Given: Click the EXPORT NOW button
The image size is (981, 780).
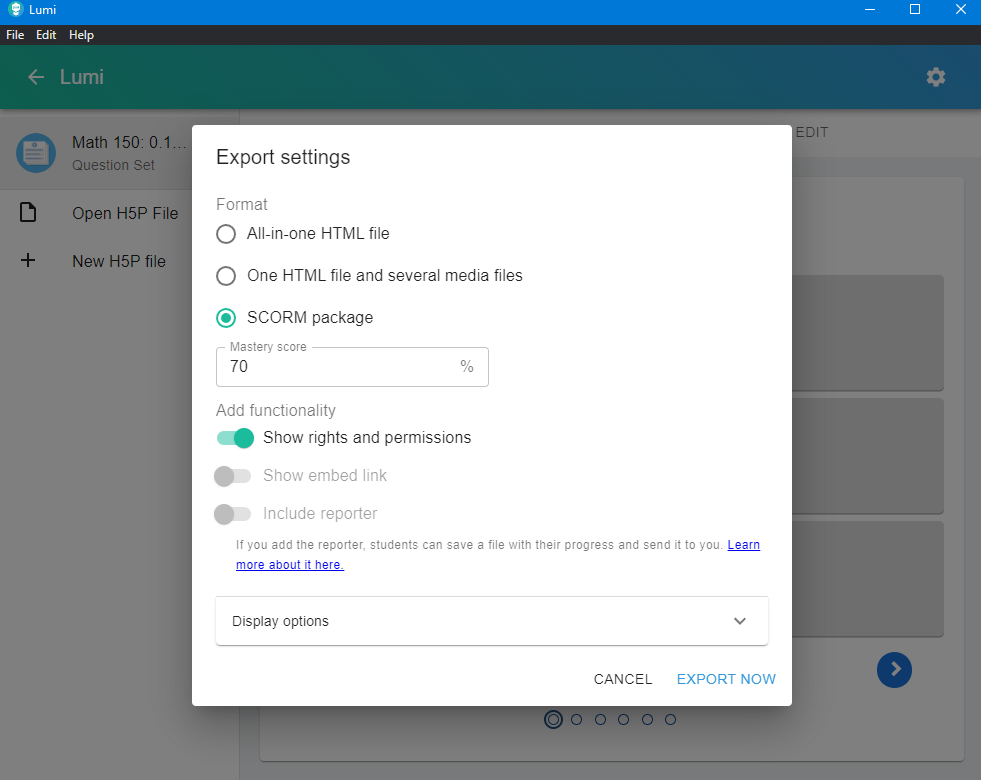Looking at the screenshot, I should 726,679.
